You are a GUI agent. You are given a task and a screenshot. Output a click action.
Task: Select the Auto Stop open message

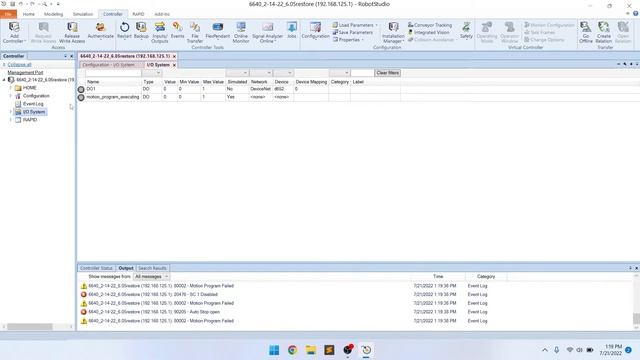pyautogui.click(x=154, y=312)
